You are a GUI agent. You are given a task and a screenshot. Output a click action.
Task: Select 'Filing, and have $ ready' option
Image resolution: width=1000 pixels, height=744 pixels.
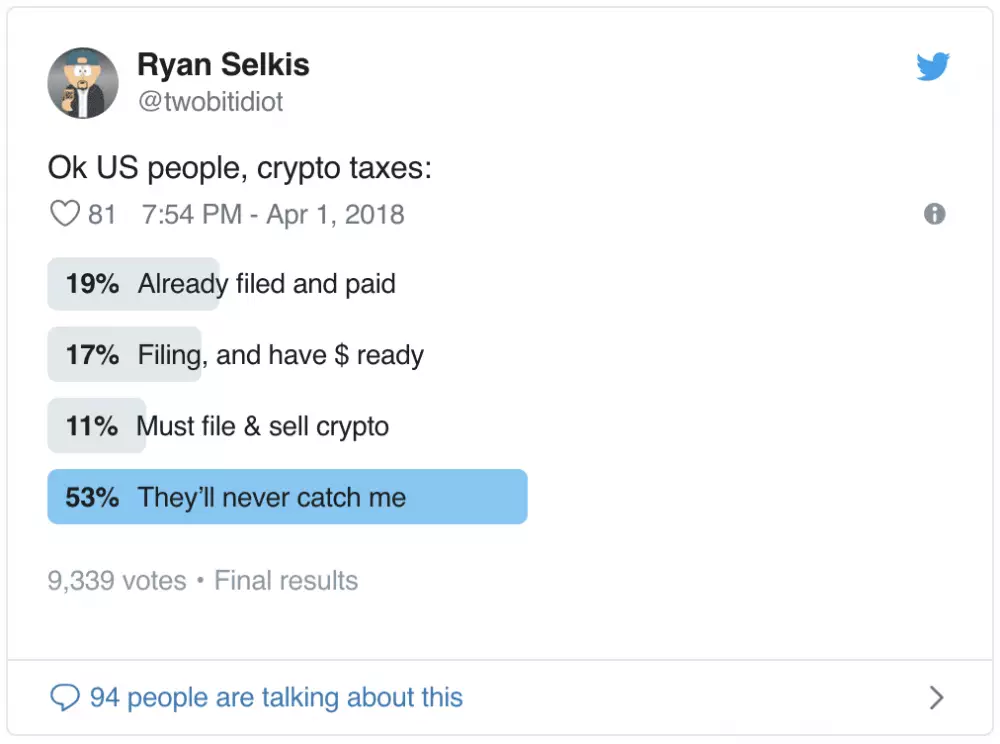click(280, 355)
